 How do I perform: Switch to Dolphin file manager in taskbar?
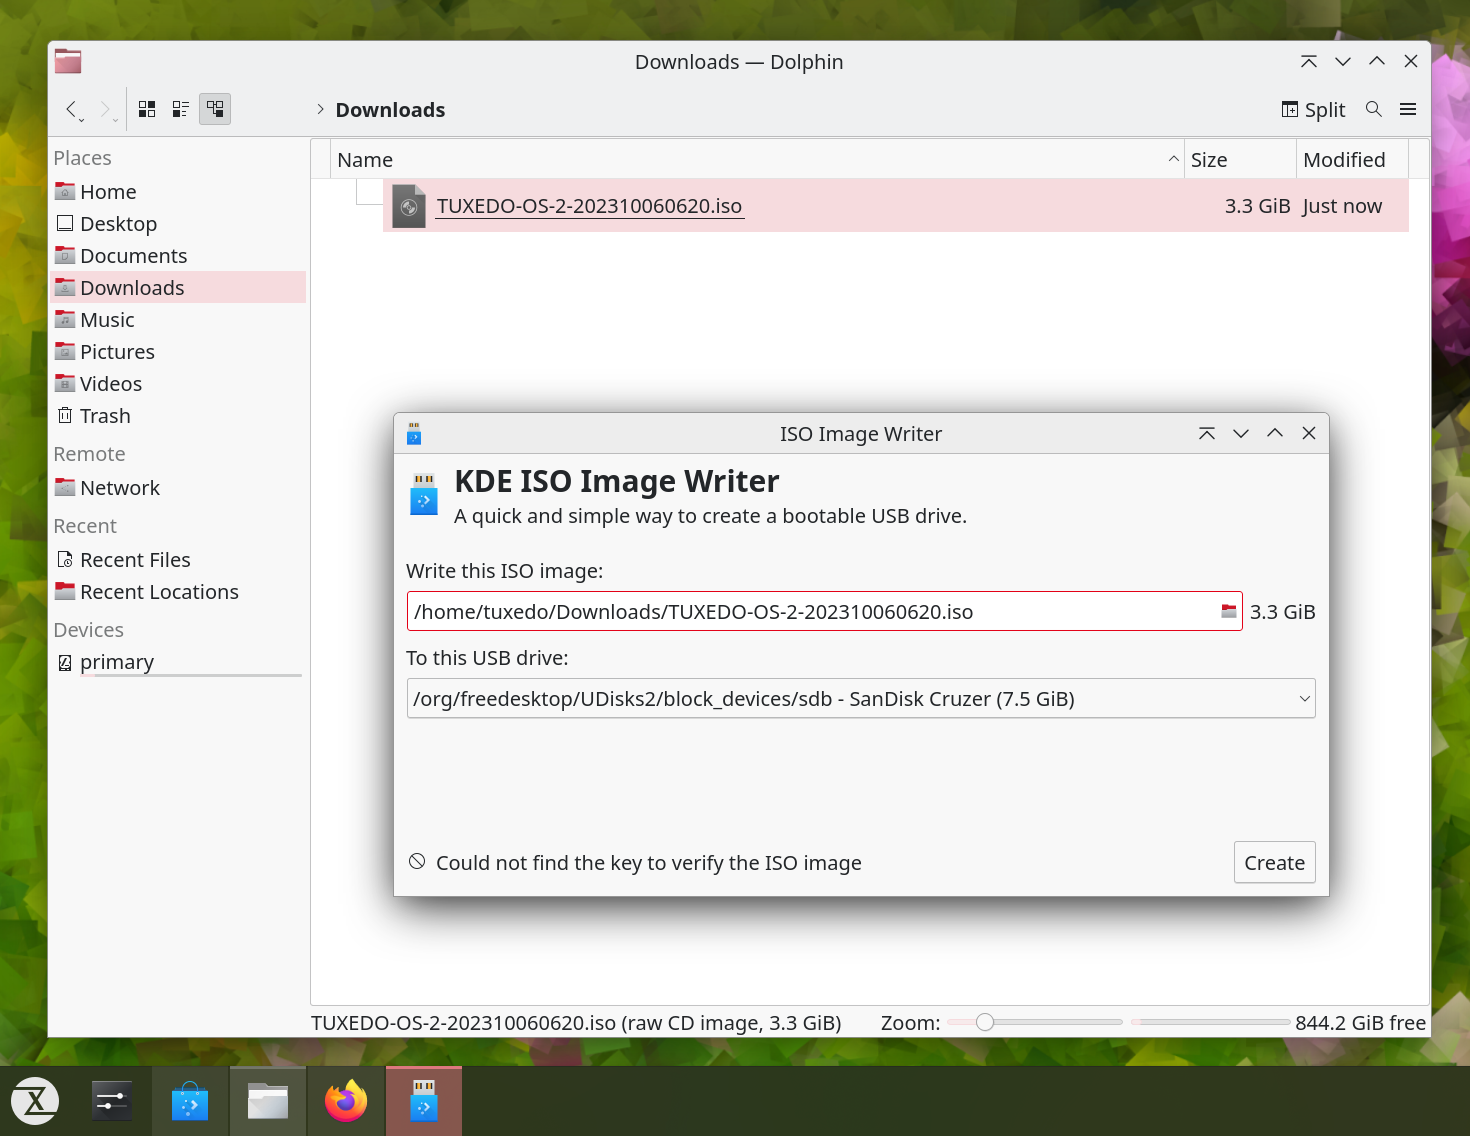[x=268, y=1101]
